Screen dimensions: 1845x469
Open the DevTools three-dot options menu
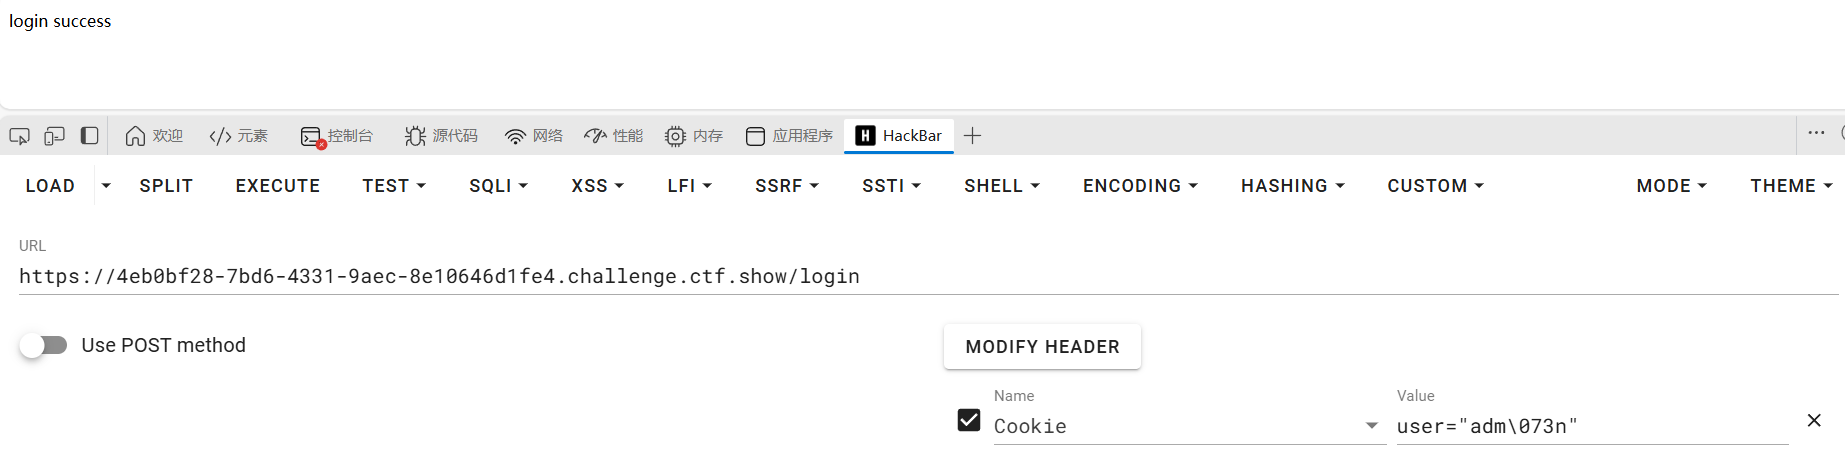[1816, 133]
